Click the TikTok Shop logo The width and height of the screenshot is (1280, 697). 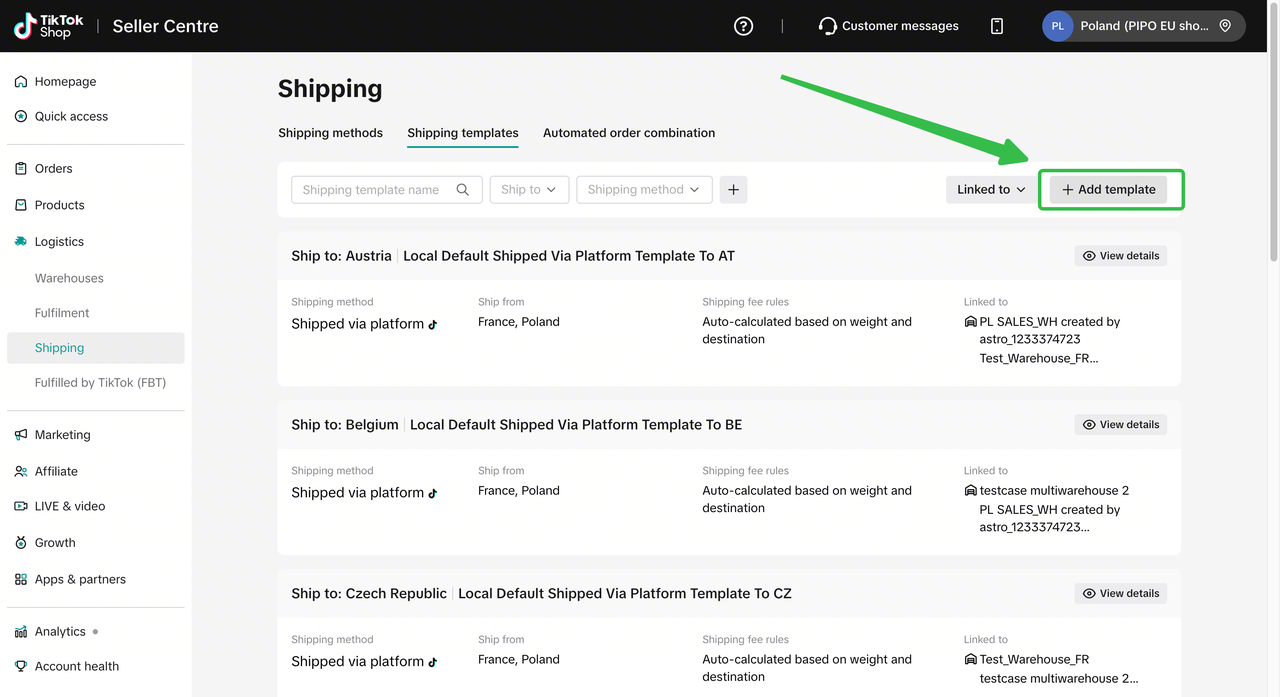click(x=49, y=26)
